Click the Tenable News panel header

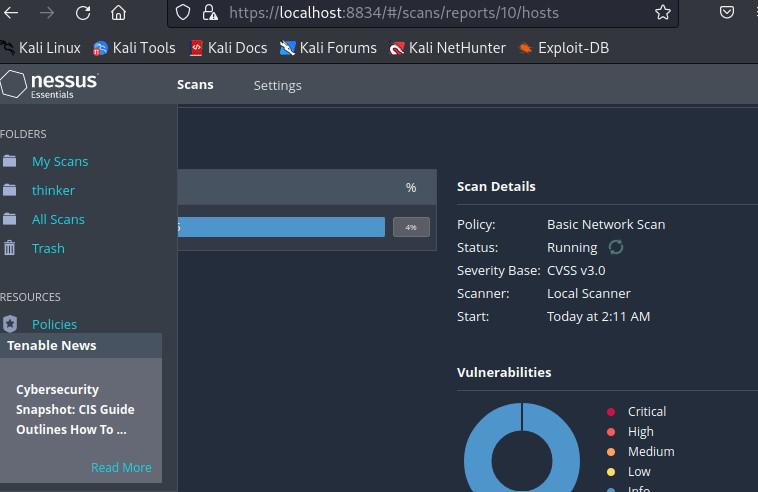[x=81, y=345]
